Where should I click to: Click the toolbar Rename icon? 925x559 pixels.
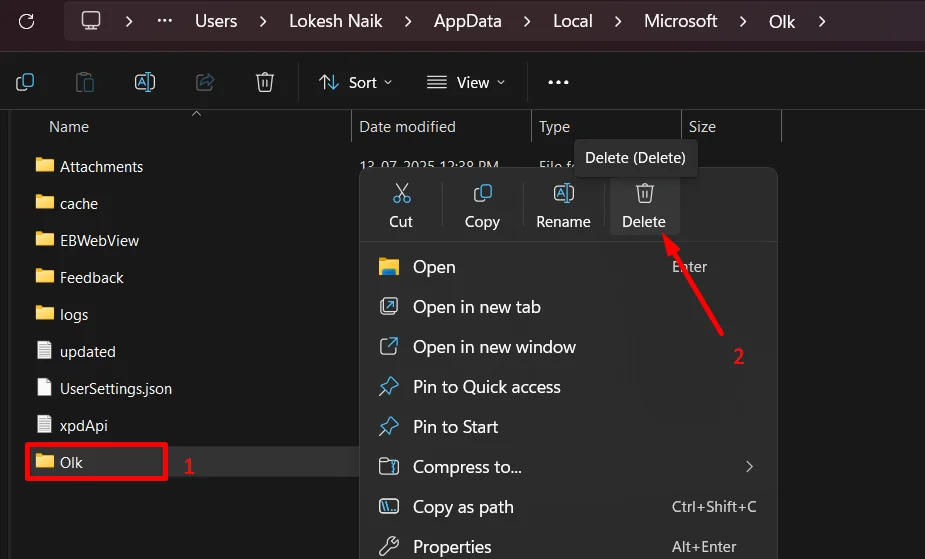click(x=145, y=82)
